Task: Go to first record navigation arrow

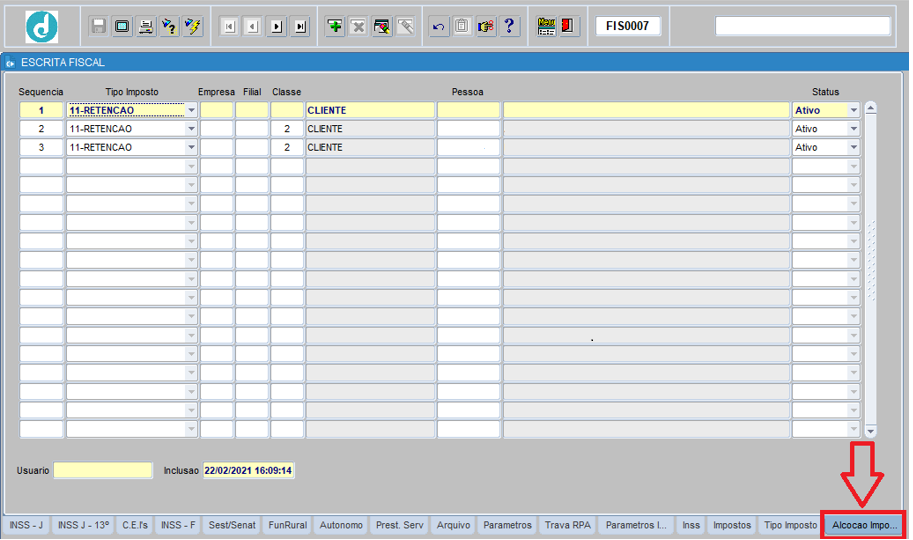Action: pos(229,27)
